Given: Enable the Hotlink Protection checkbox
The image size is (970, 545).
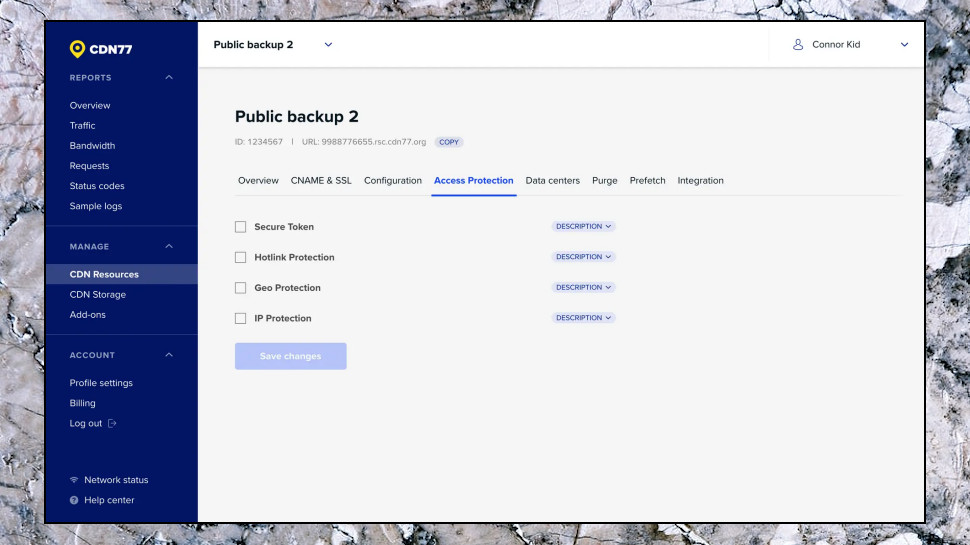Looking at the screenshot, I should pyautogui.click(x=241, y=257).
